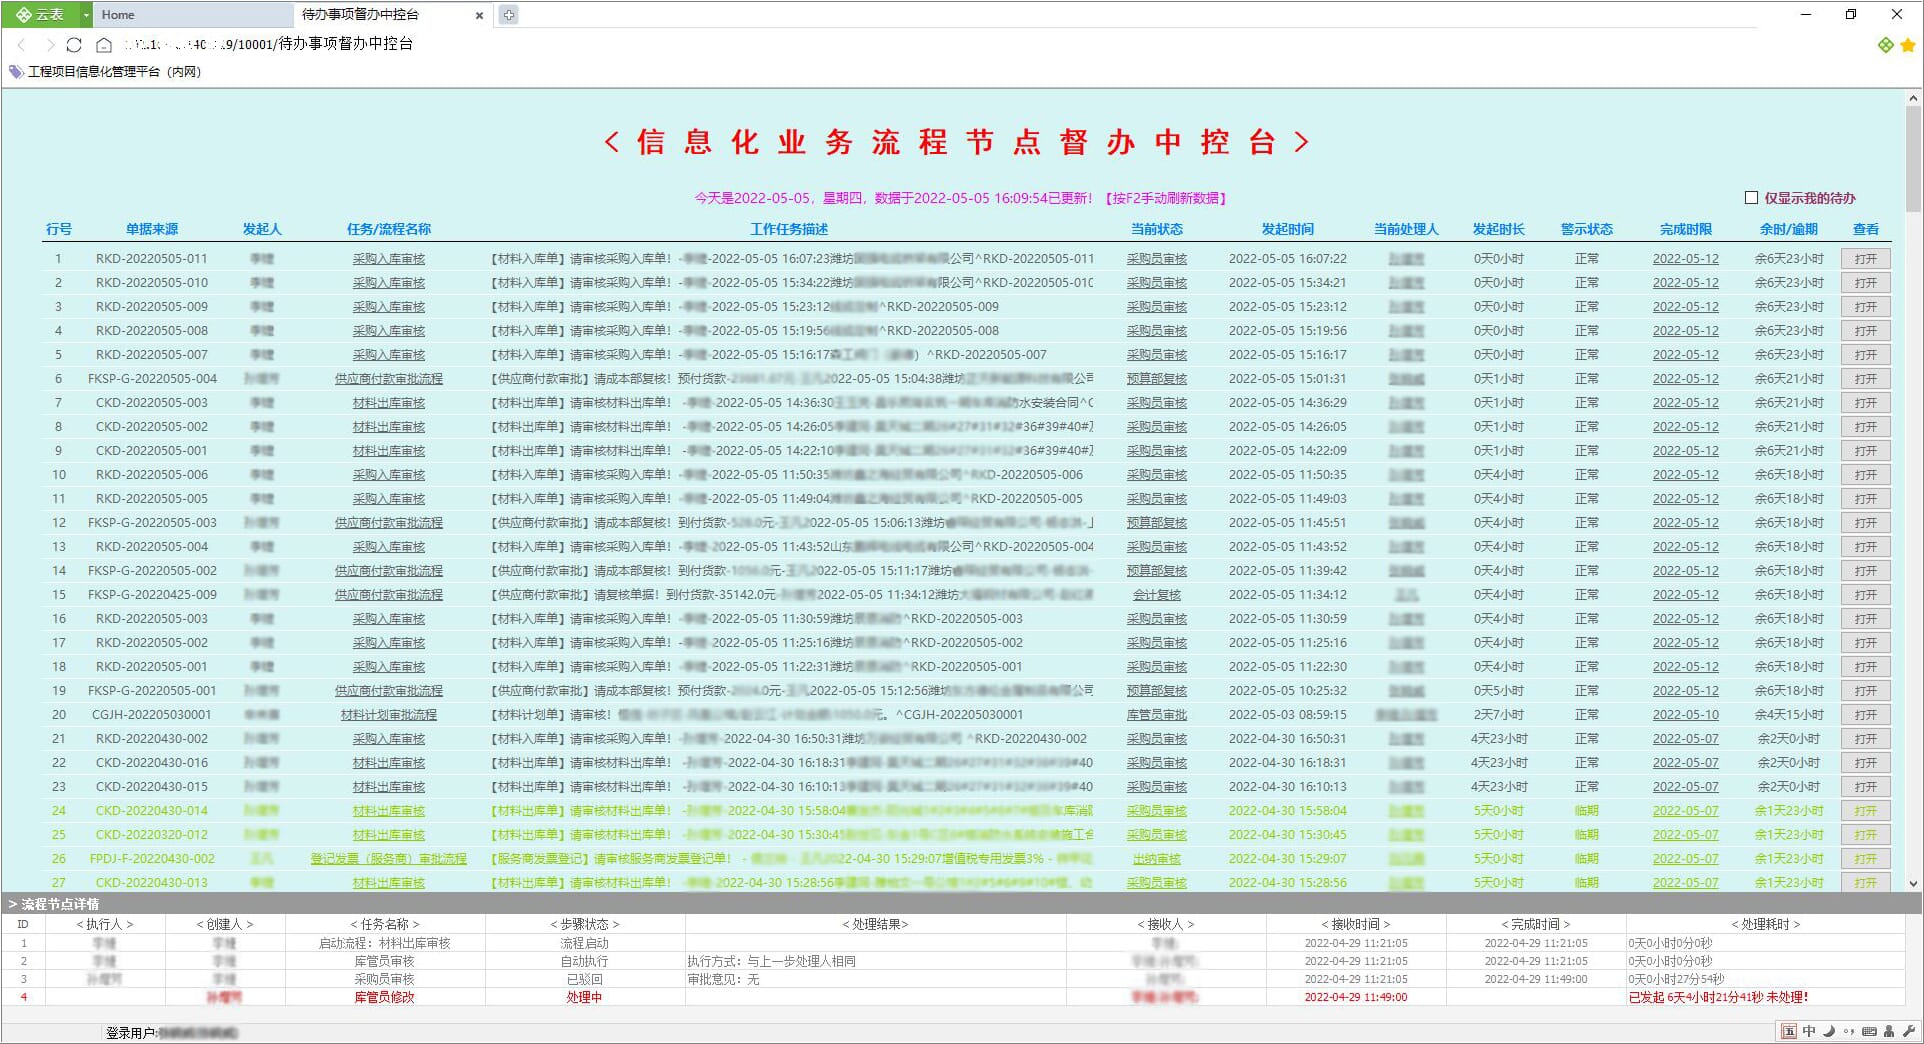Viewport: 1924px width, 1044px height.
Task: Click deadline 2022-05-10 link in row 20
Action: click(1686, 715)
